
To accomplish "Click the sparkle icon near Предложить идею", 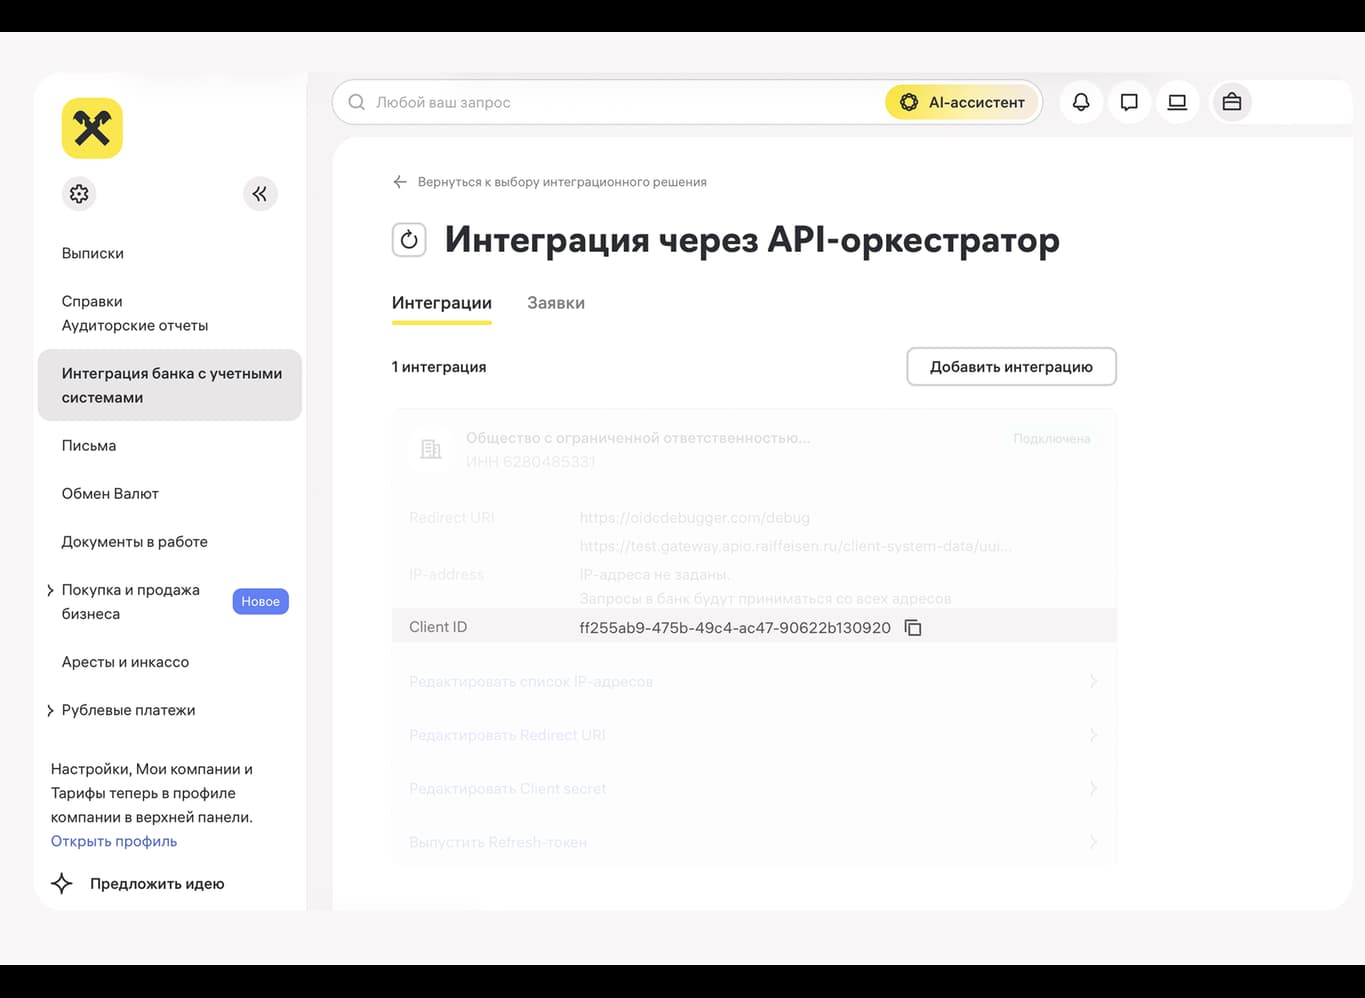I will coord(62,883).
